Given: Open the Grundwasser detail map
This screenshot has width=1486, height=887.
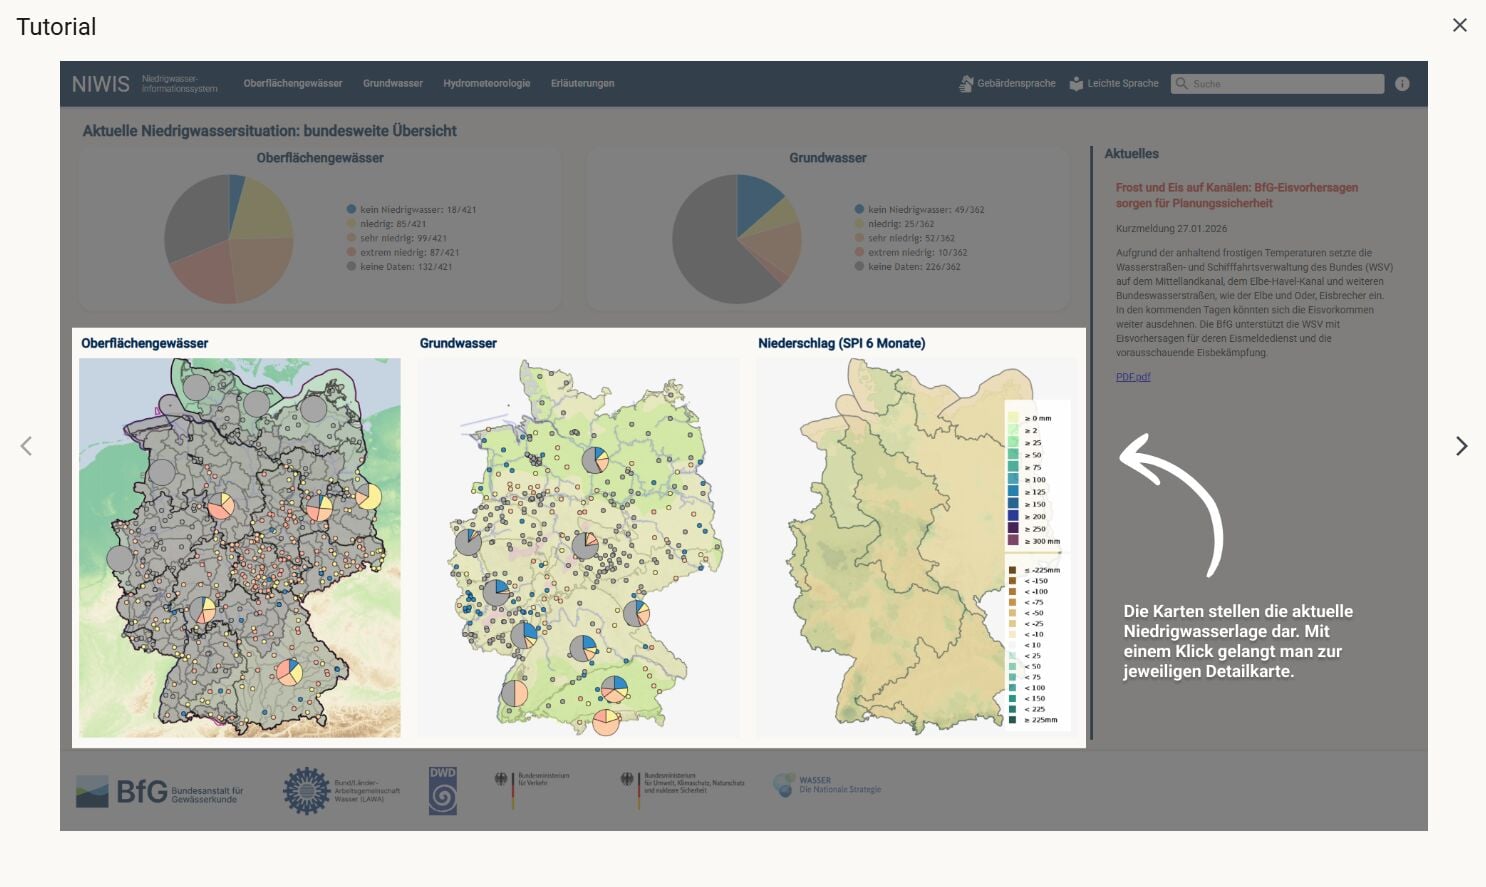Looking at the screenshot, I should (578, 548).
